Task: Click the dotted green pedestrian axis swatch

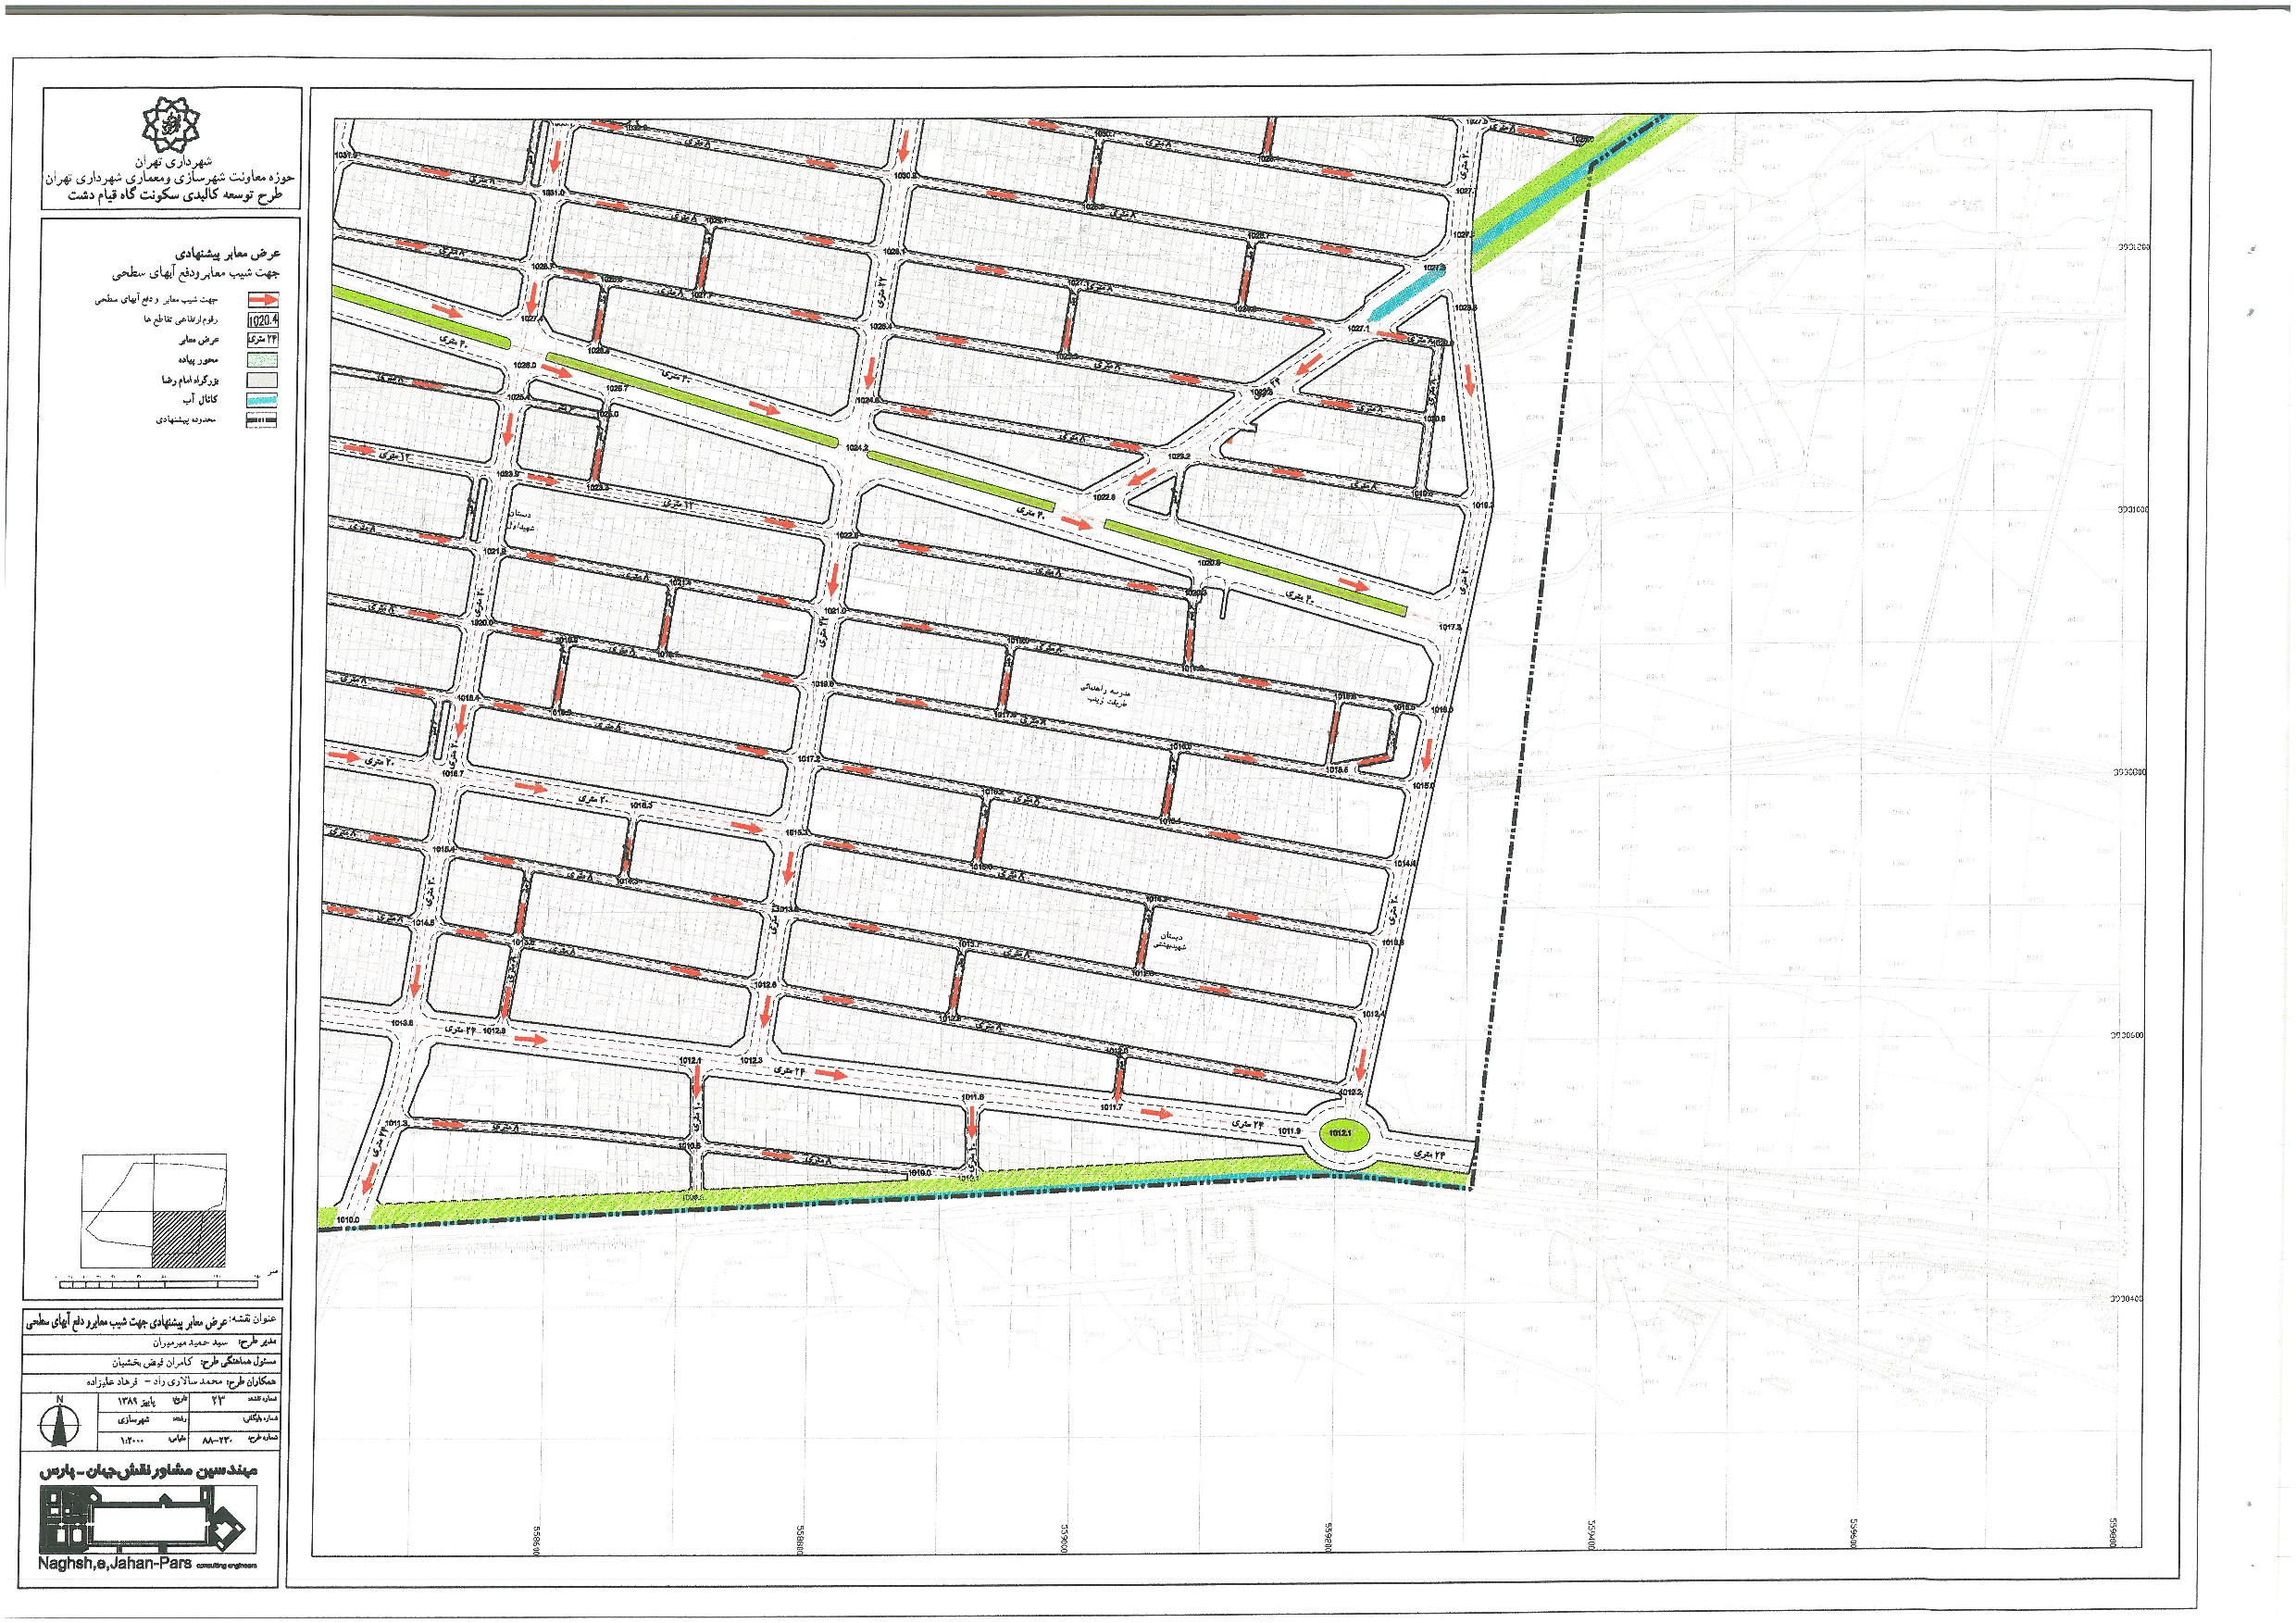Action: click(x=263, y=360)
